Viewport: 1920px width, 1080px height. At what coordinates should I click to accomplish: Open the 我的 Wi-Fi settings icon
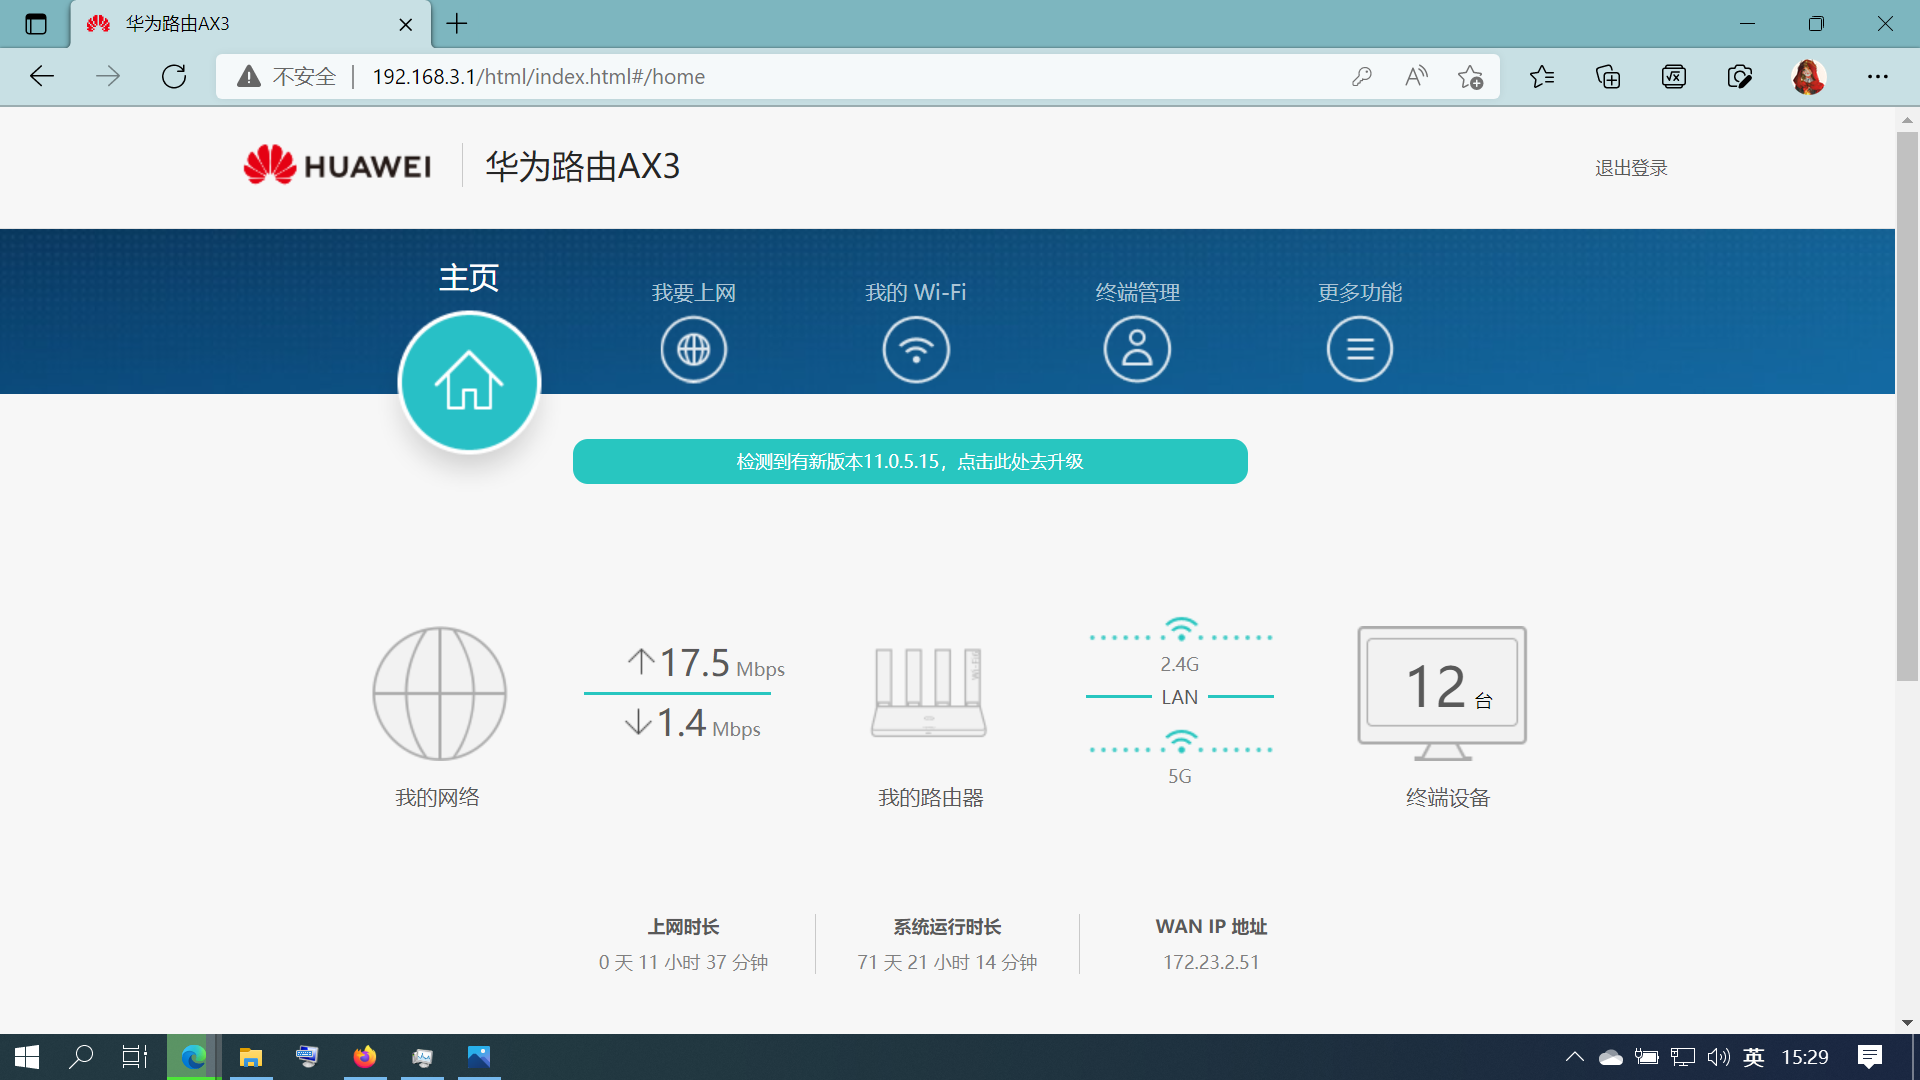[x=915, y=349]
